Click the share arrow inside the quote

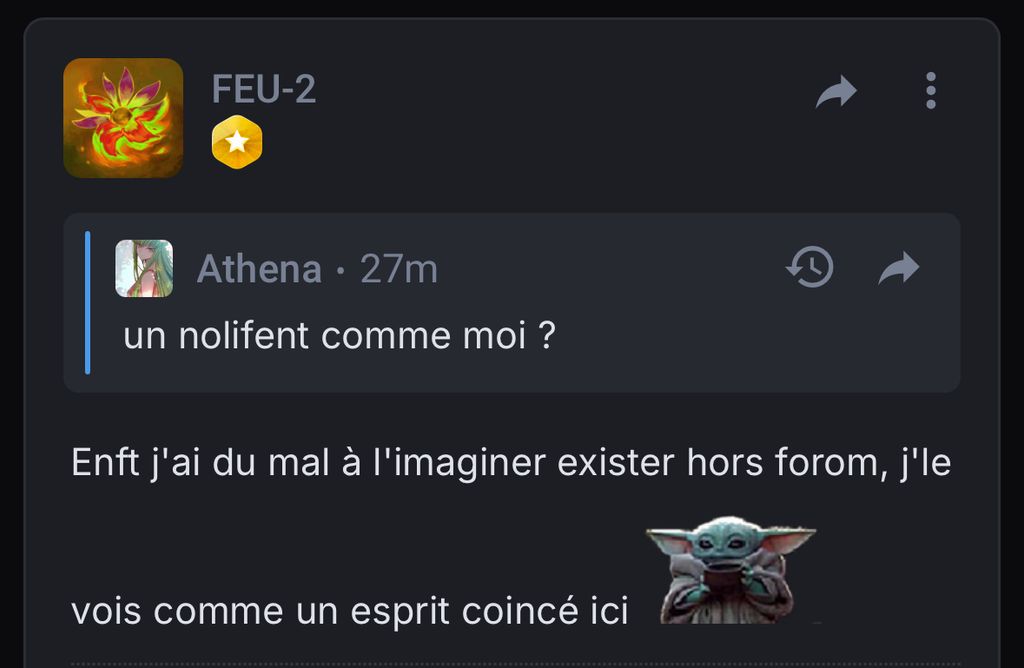(898, 267)
